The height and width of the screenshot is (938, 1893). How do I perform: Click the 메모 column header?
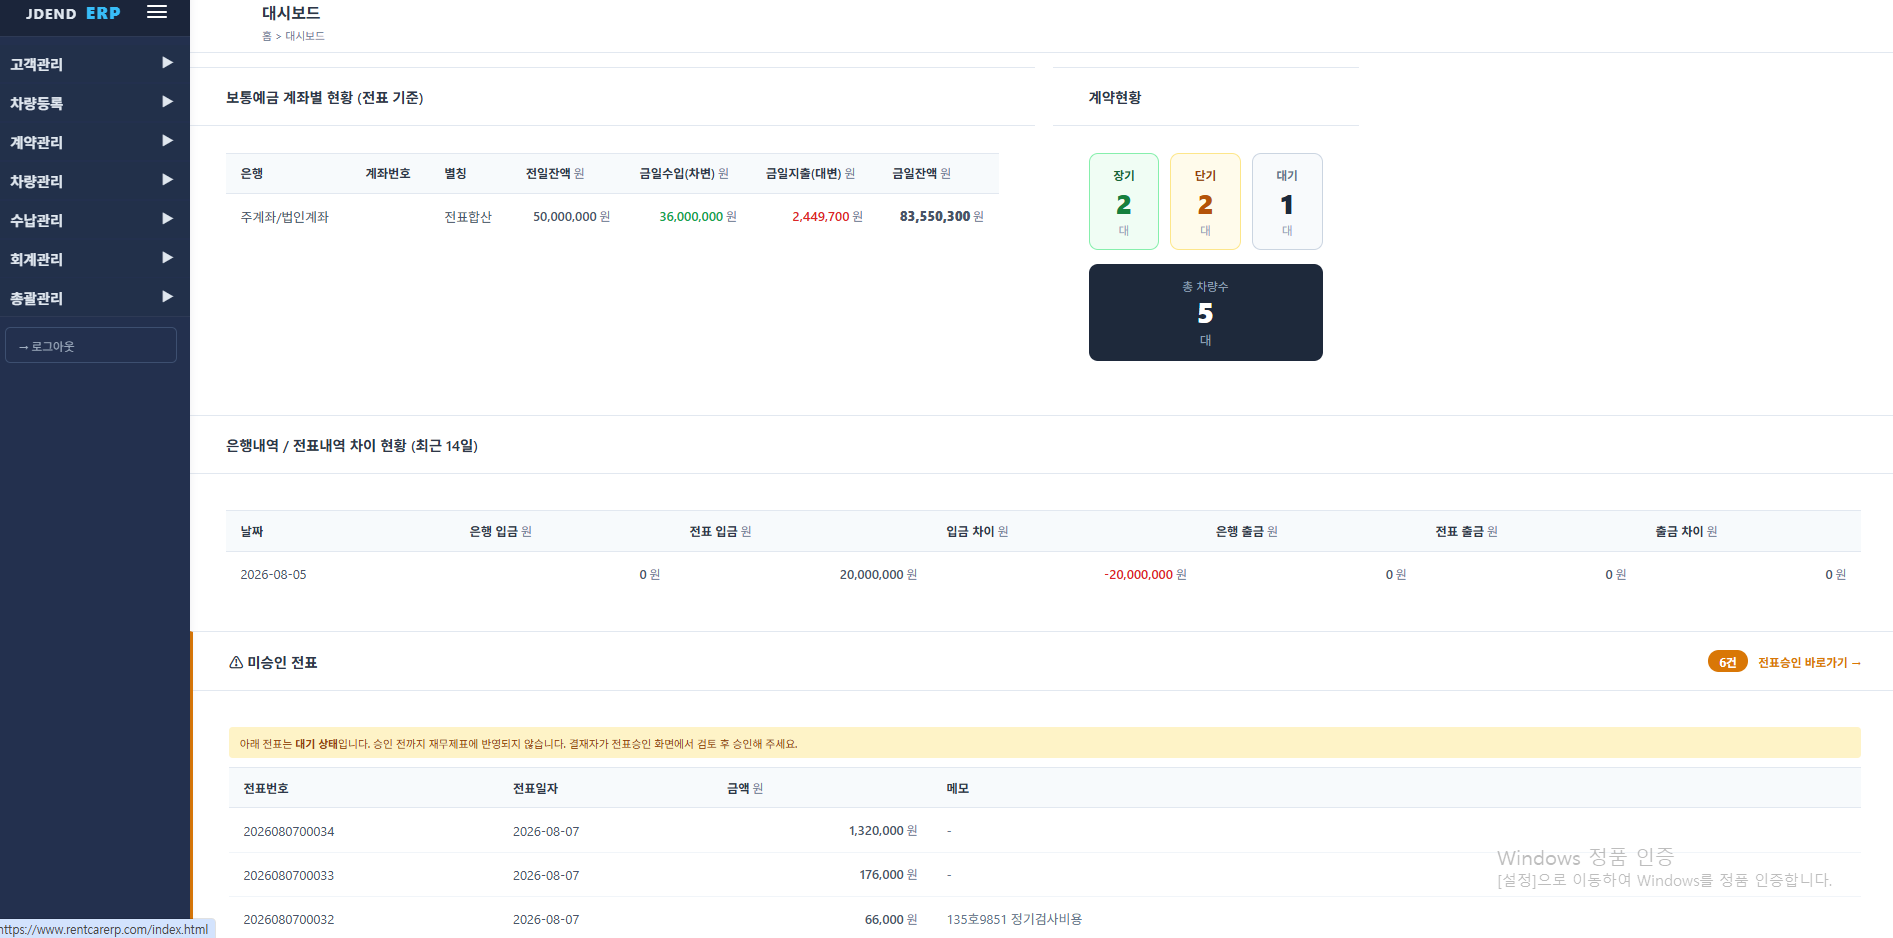pyautogui.click(x=958, y=788)
